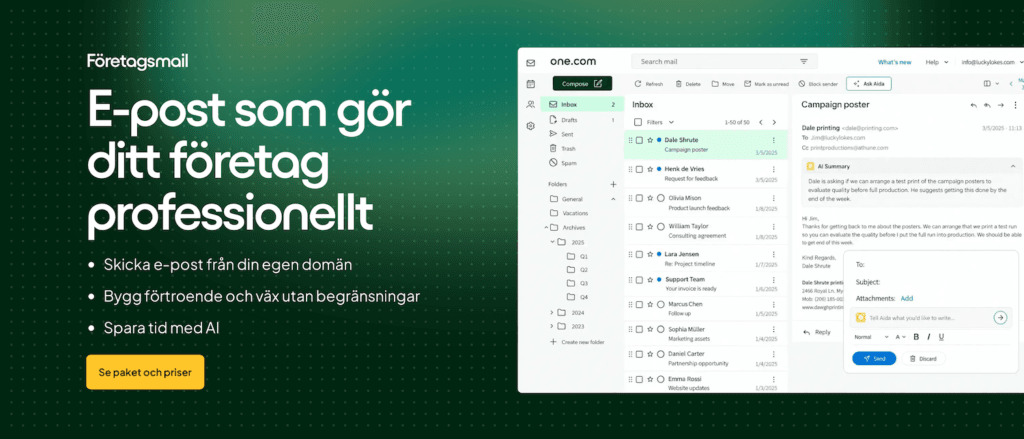This screenshot has height=439, width=1024.
Task: Click the search filter options icon
Action: tap(804, 61)
